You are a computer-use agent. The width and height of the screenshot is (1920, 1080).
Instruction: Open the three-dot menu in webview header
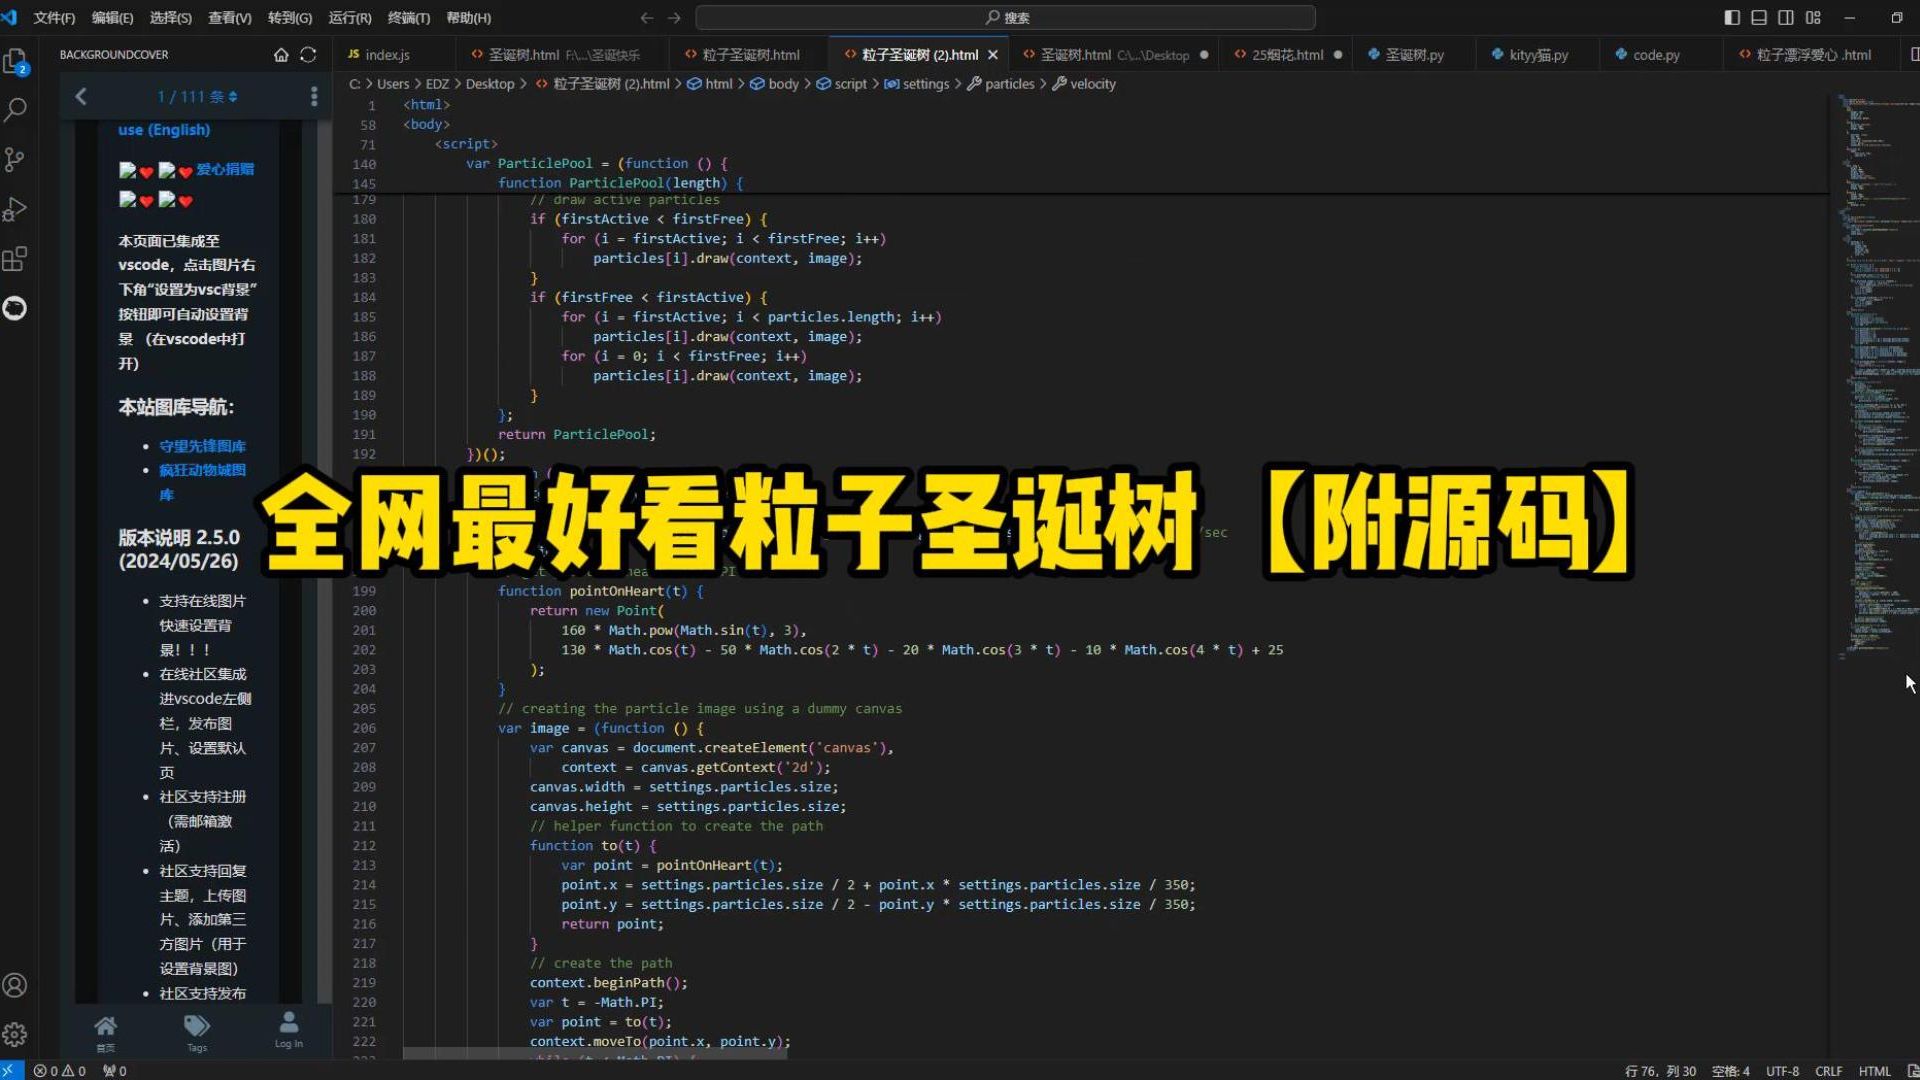coord(314,96)
